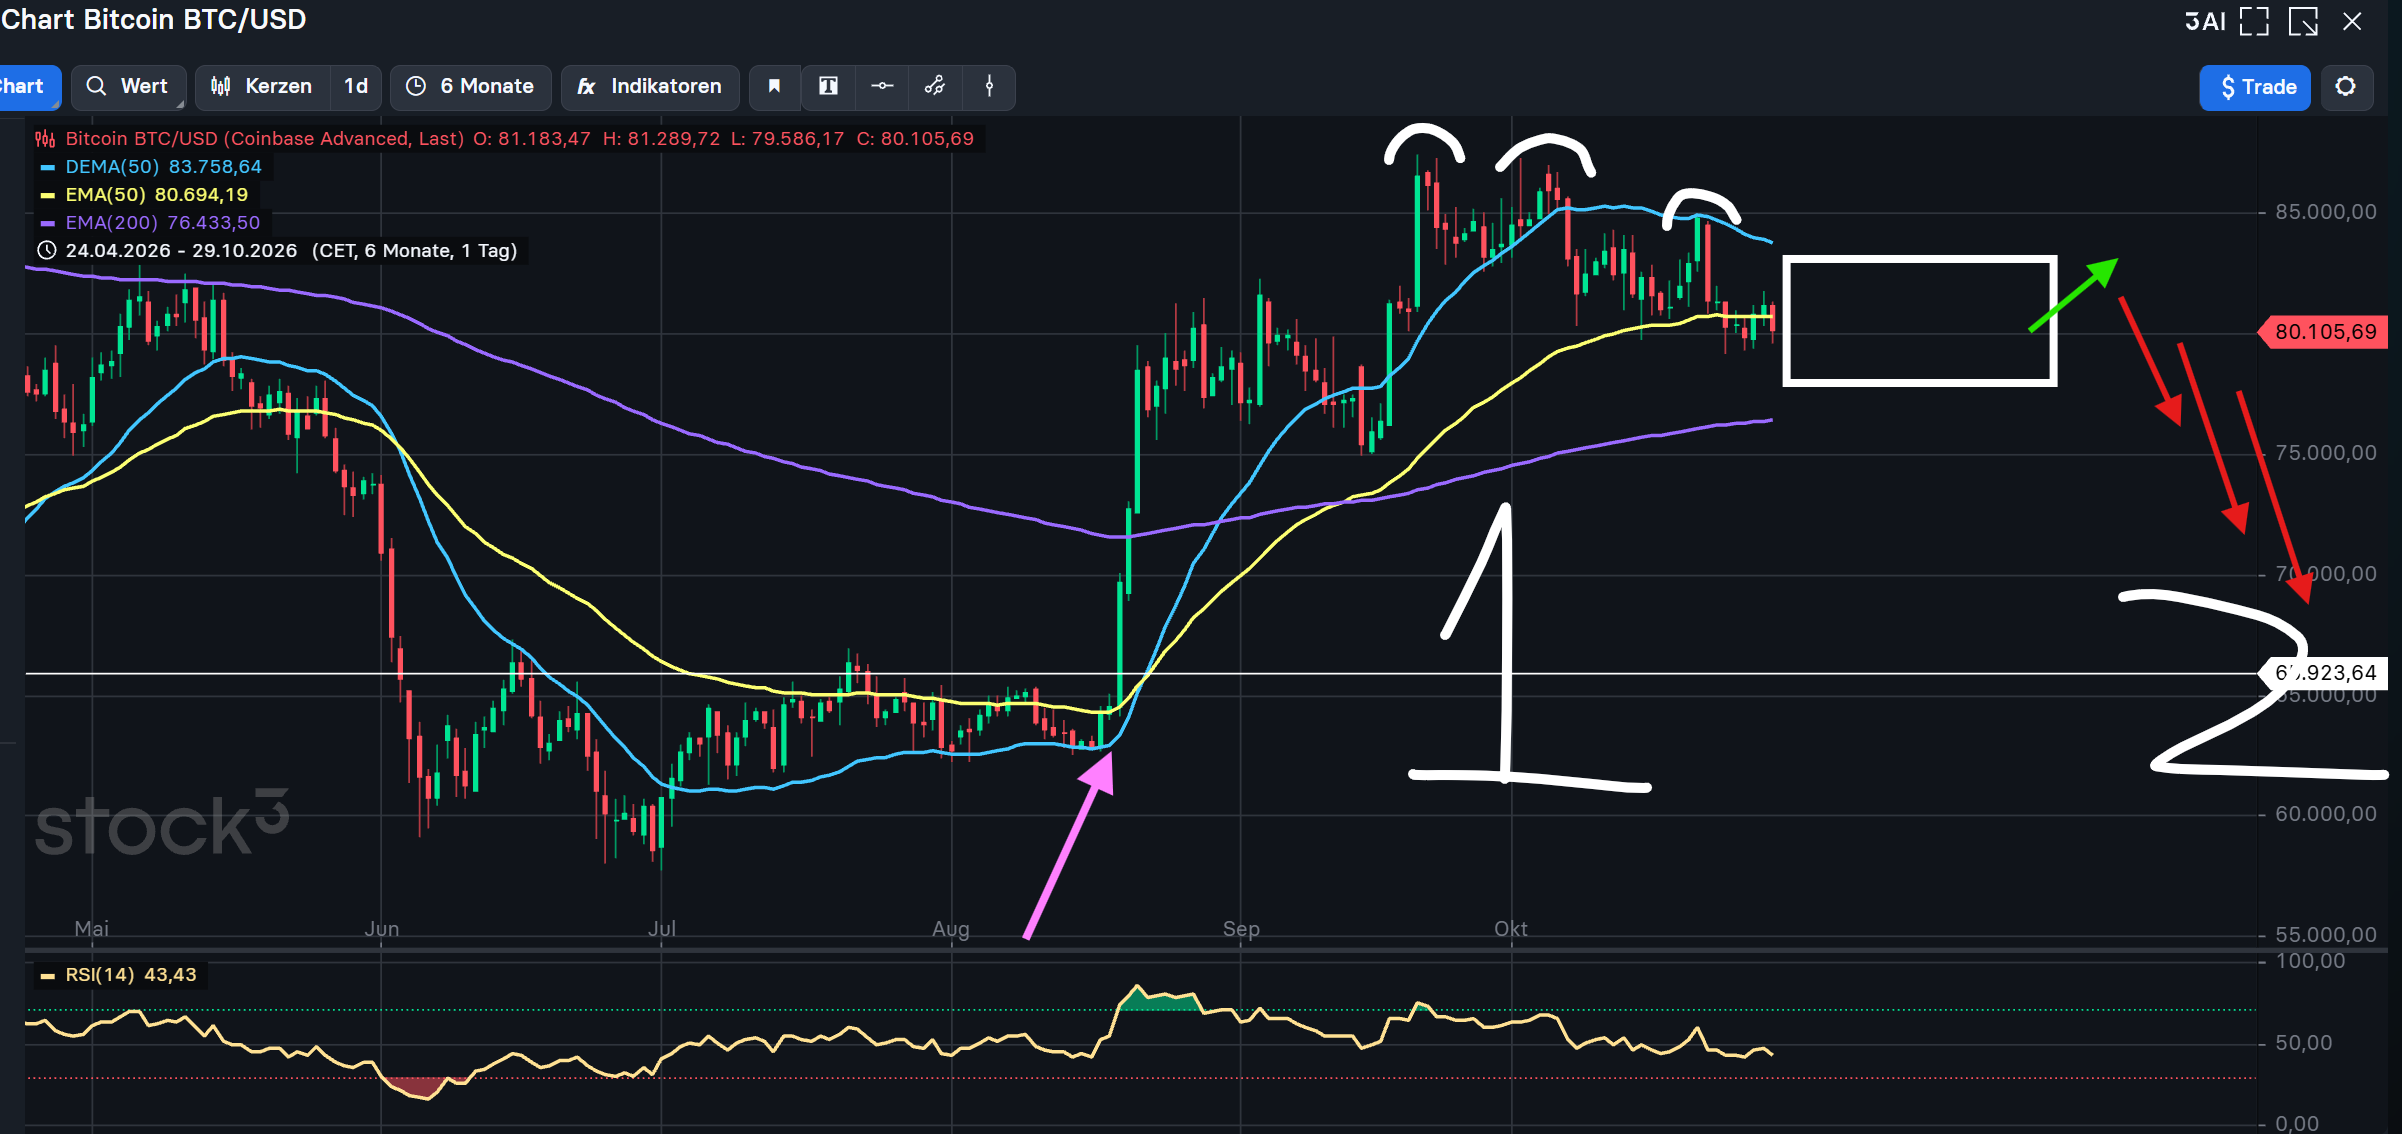Click the date range 24.04.2026 - 29.10.2026 label
This screenshot has width=2402, height=1134.
click(181, 251)
